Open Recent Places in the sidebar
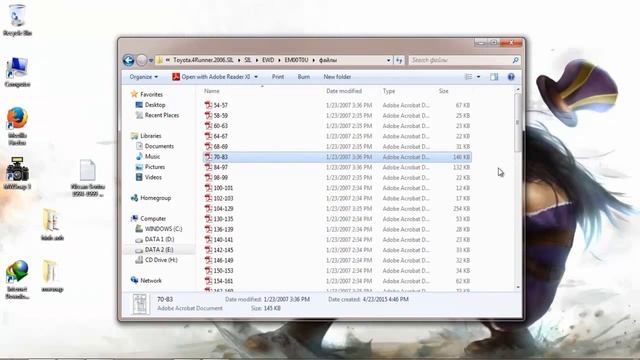 click(x=158, y=115)
